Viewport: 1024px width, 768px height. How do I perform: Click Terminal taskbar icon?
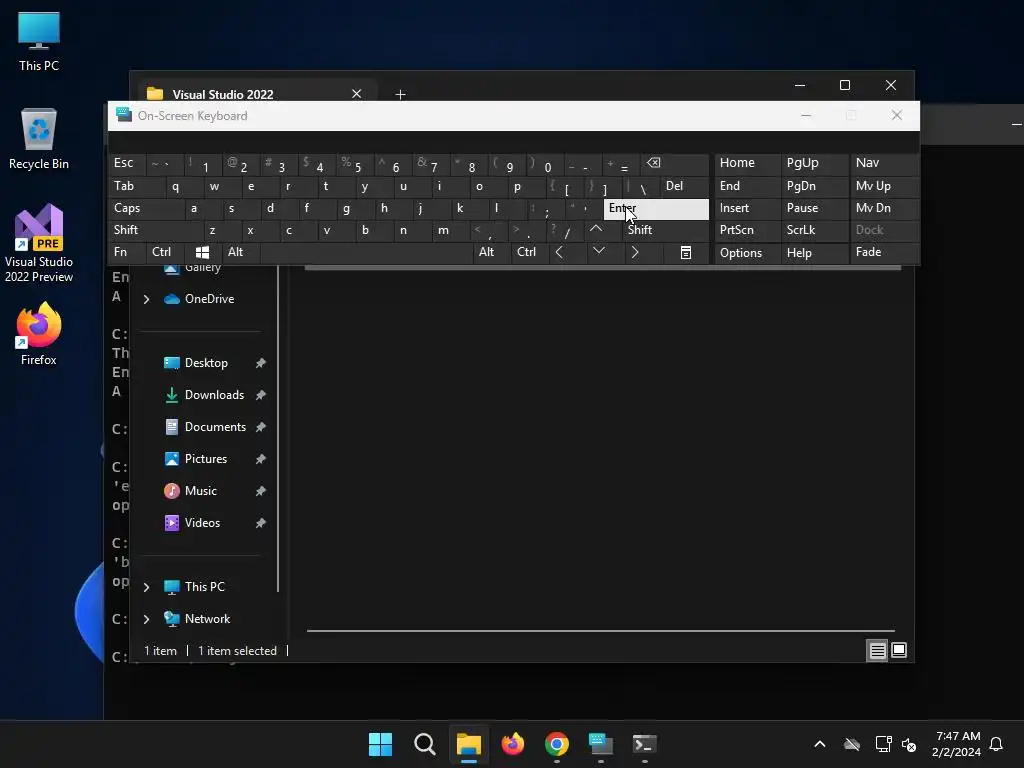point(645,744)
